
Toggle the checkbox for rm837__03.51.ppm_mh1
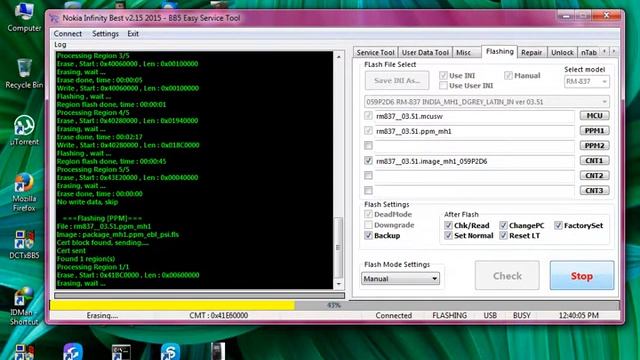[368, 131]
